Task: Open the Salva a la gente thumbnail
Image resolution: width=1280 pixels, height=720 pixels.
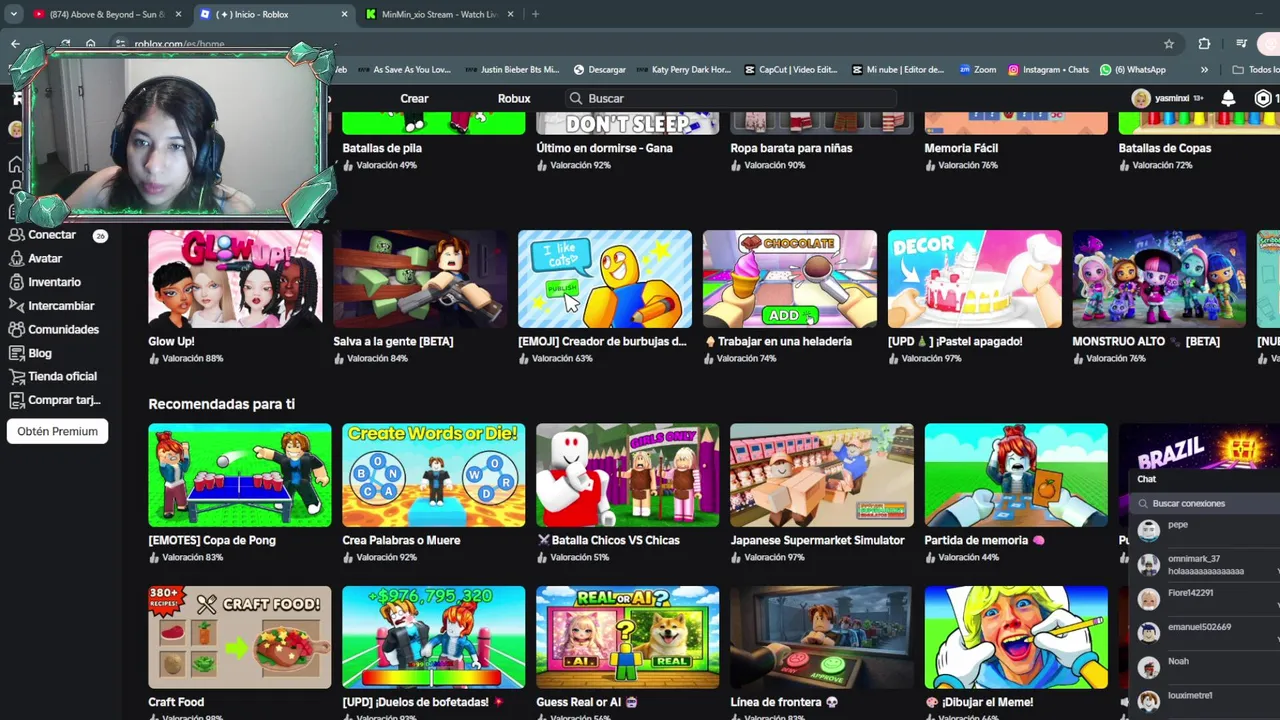Action: [420, 279]
